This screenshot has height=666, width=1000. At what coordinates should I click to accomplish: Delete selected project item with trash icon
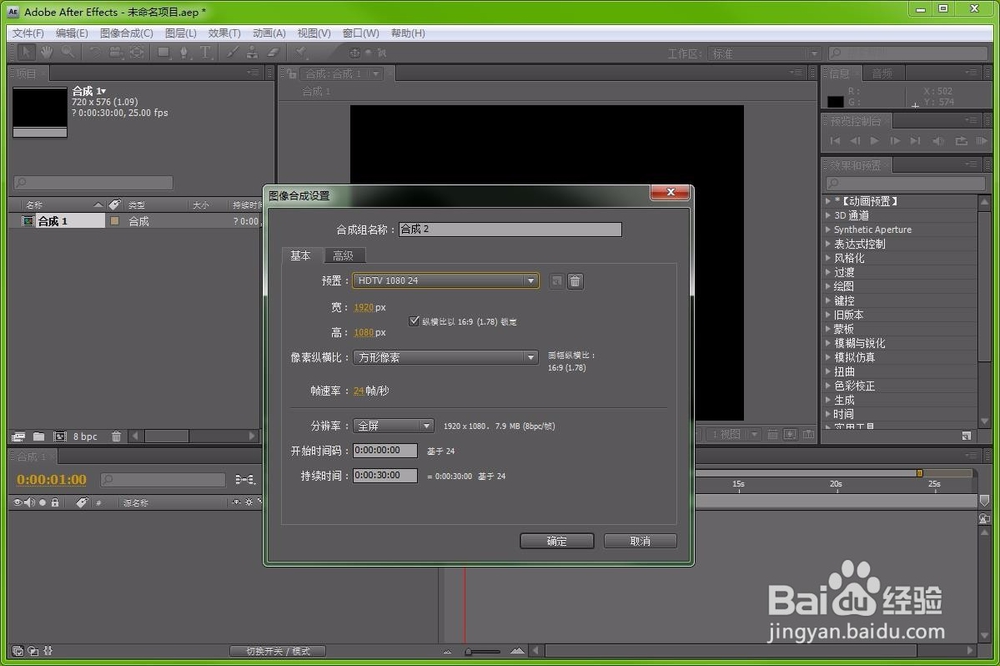[116, 436]
